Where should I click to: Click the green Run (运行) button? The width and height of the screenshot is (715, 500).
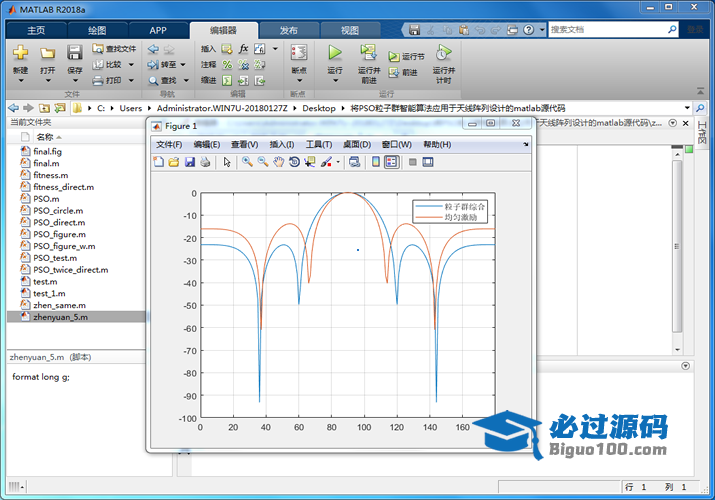(x=335, y=52)
